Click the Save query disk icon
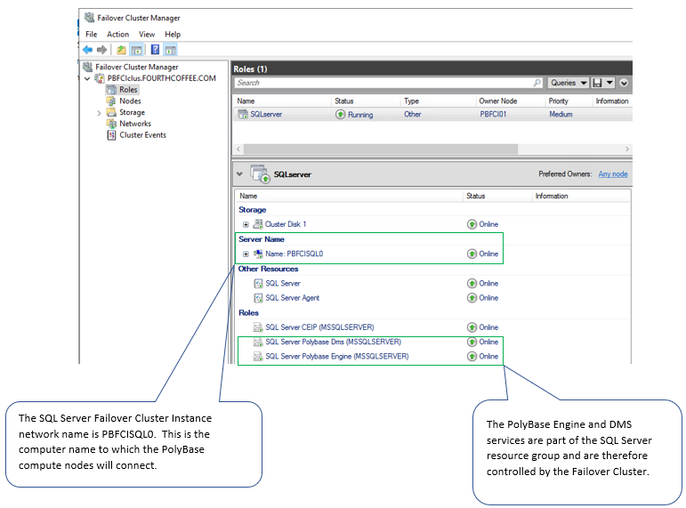The height and width of the screenshot is (508, 686). click(x=597, y=83)
